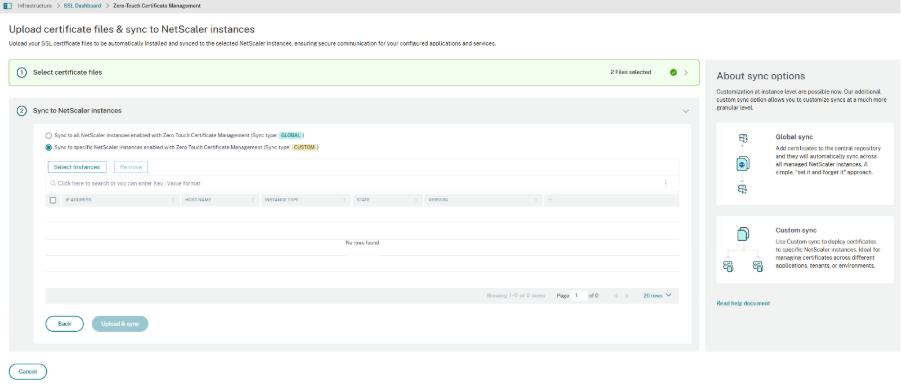Open the 20 rows per page dropdown
Screen dimensions: 901x388
(x=657, y=295)
